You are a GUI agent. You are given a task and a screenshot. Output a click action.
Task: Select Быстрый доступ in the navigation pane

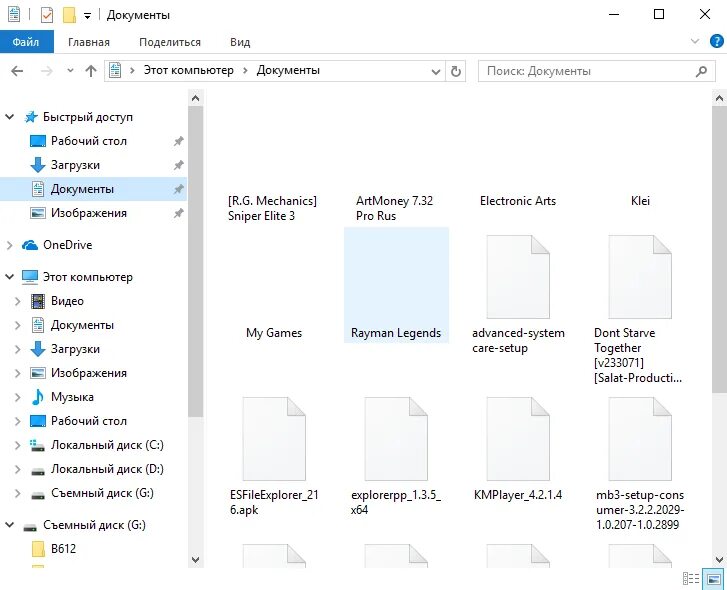[88, 117]
